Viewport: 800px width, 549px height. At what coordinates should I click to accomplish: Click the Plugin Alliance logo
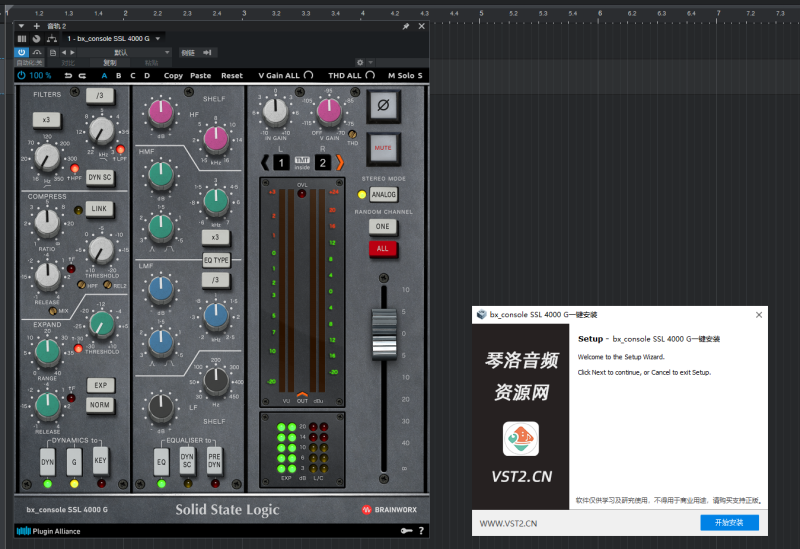click(x=48, y=531)
